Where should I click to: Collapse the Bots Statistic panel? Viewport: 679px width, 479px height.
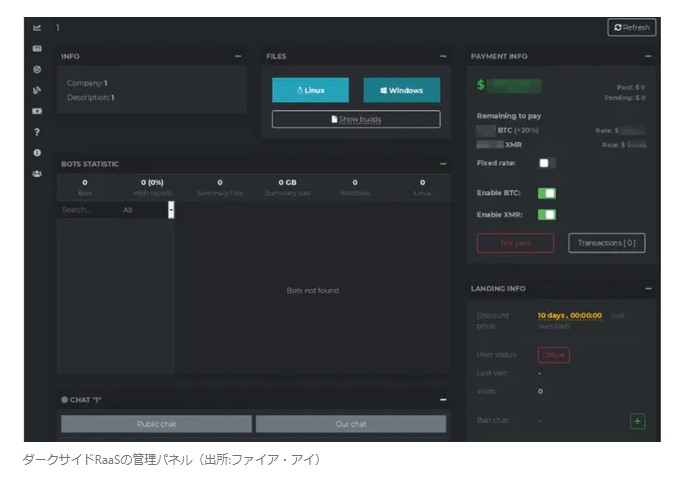[443, 163]
